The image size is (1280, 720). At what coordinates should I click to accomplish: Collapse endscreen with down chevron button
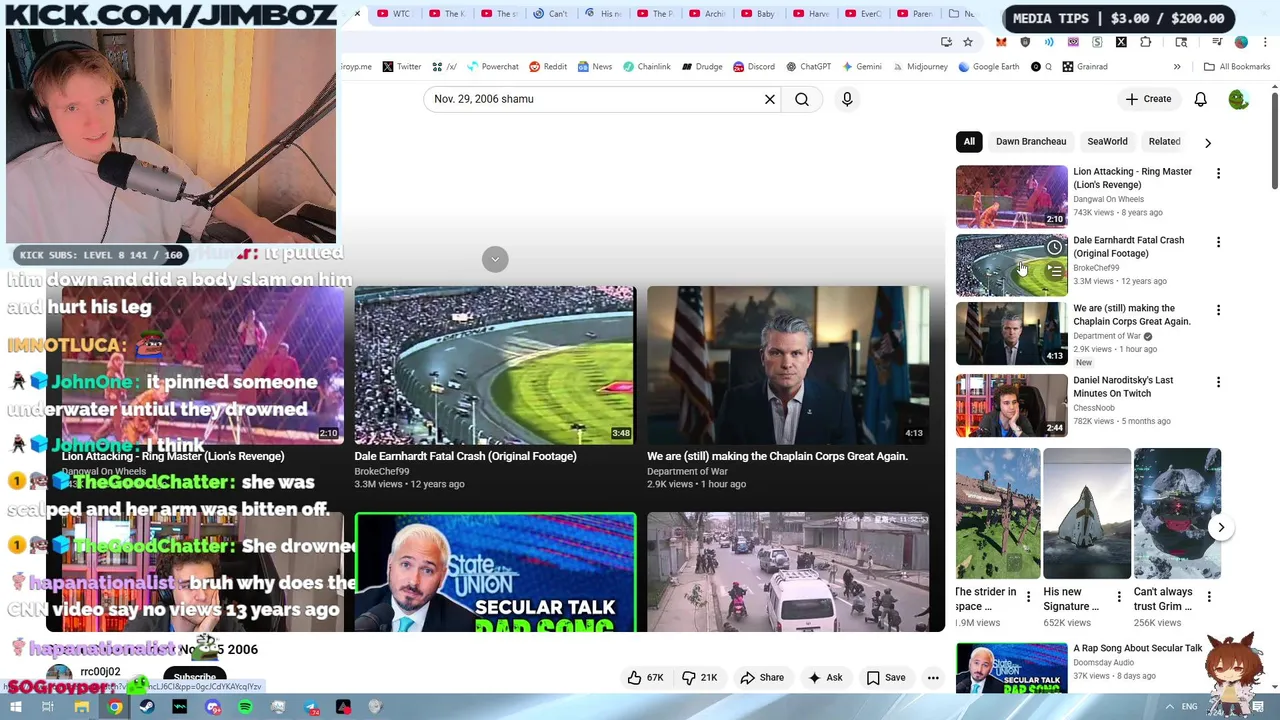495,259
